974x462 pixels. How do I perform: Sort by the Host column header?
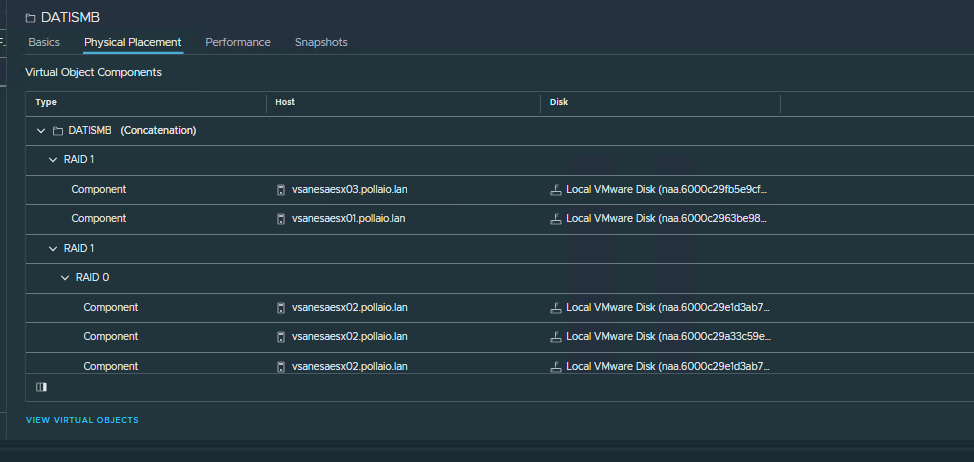click(285, 102)
